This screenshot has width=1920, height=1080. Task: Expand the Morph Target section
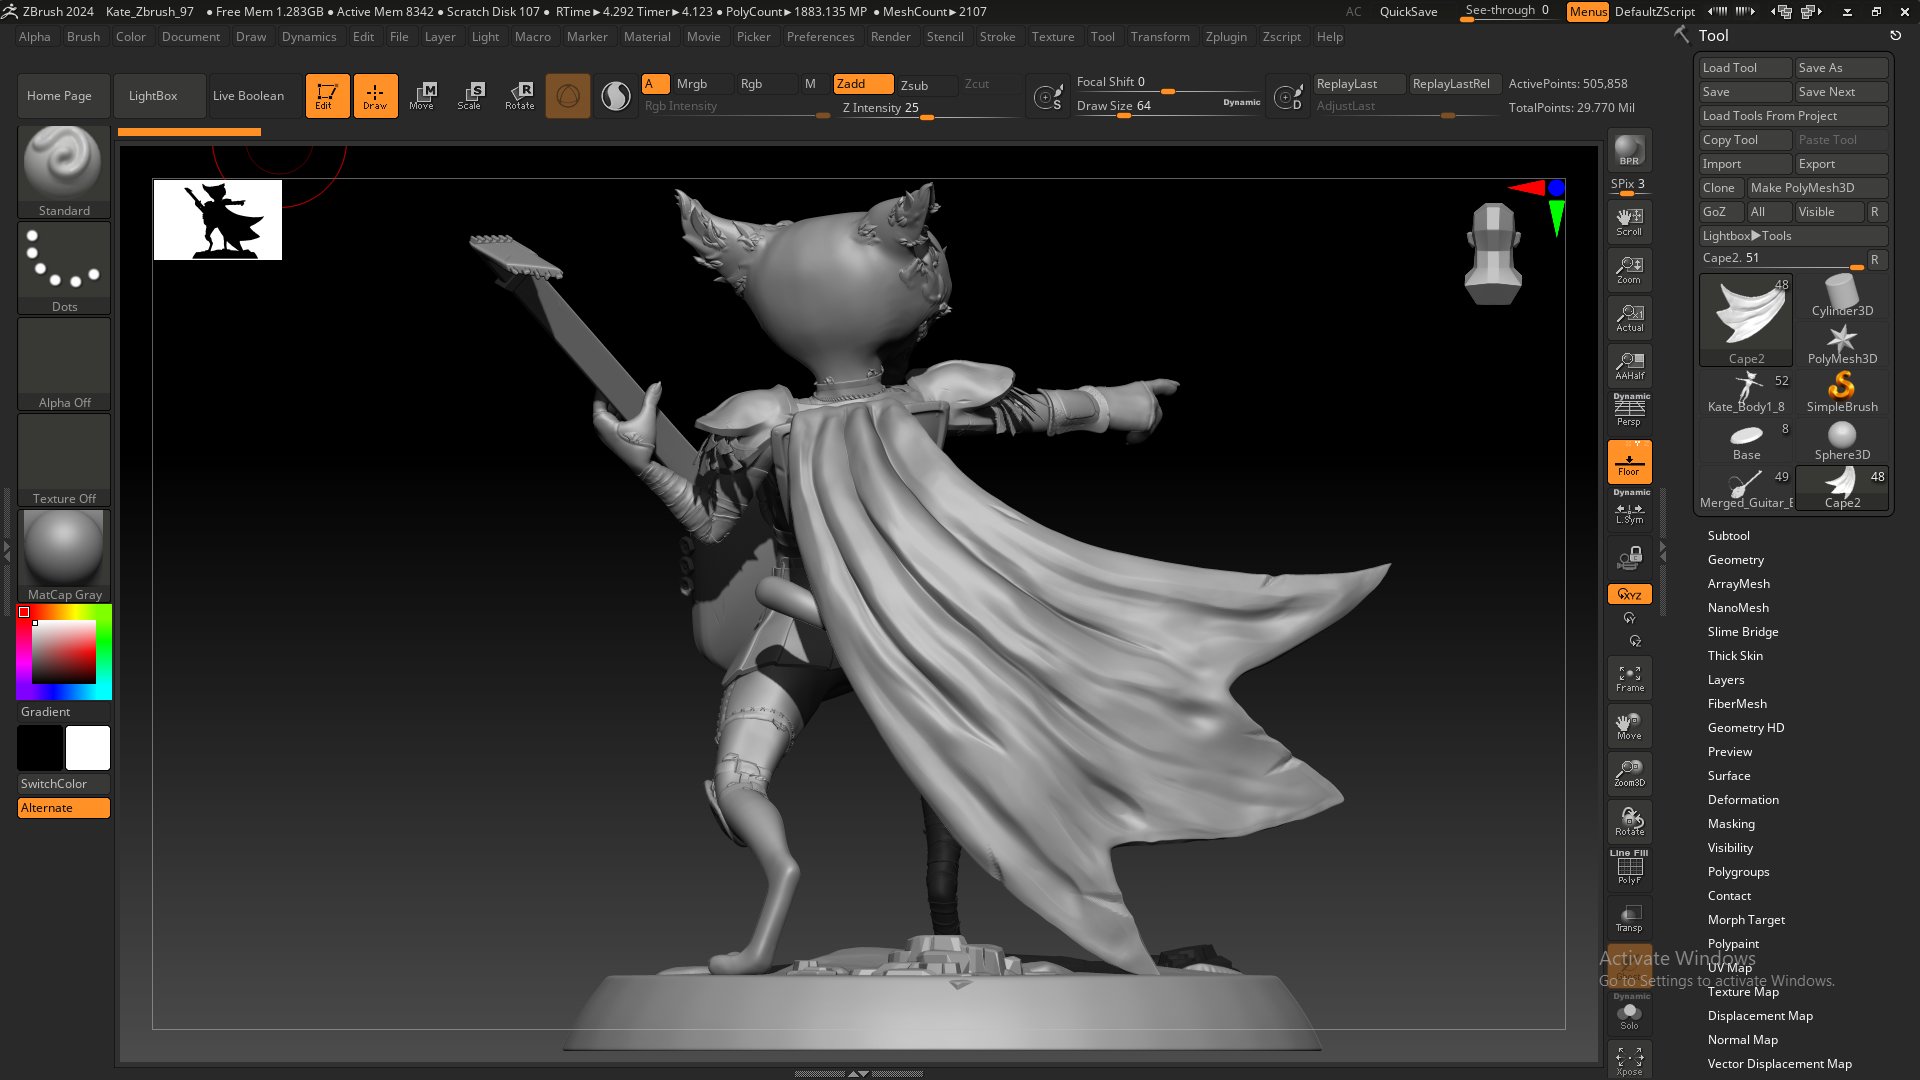1746,920
